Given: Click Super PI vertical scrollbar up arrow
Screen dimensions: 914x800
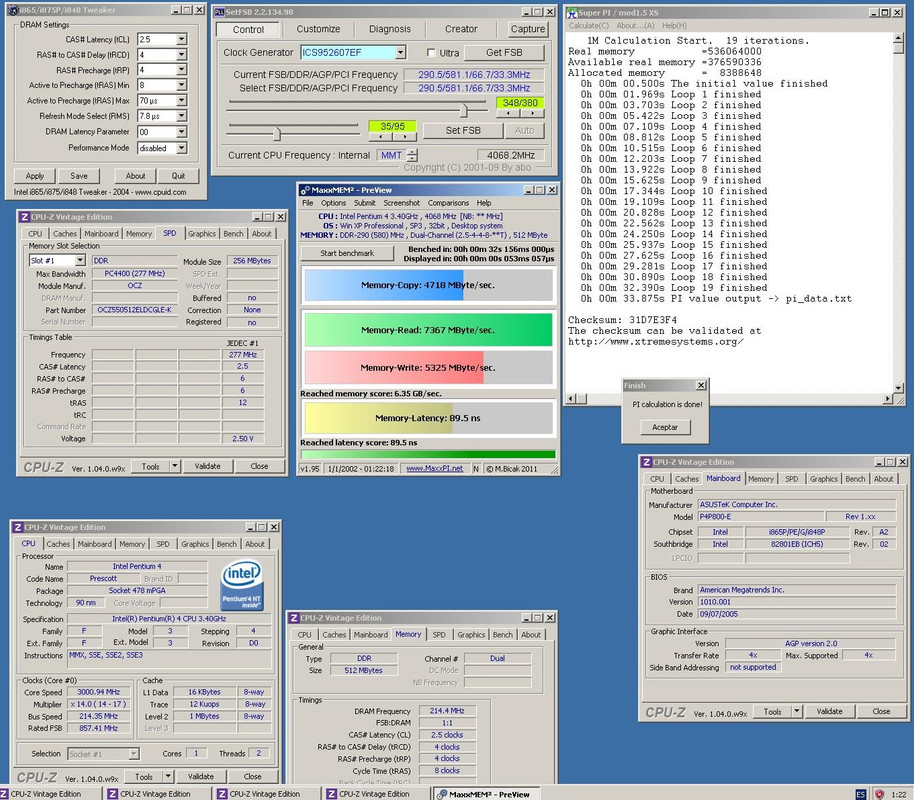Looking at the screenshot, I should click(x=898, y=38).
